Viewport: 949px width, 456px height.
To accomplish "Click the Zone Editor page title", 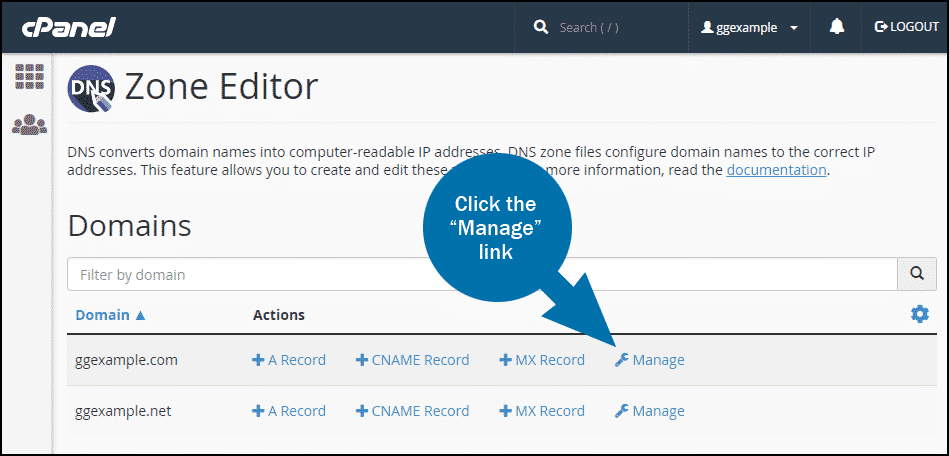I will pos(221,87).
